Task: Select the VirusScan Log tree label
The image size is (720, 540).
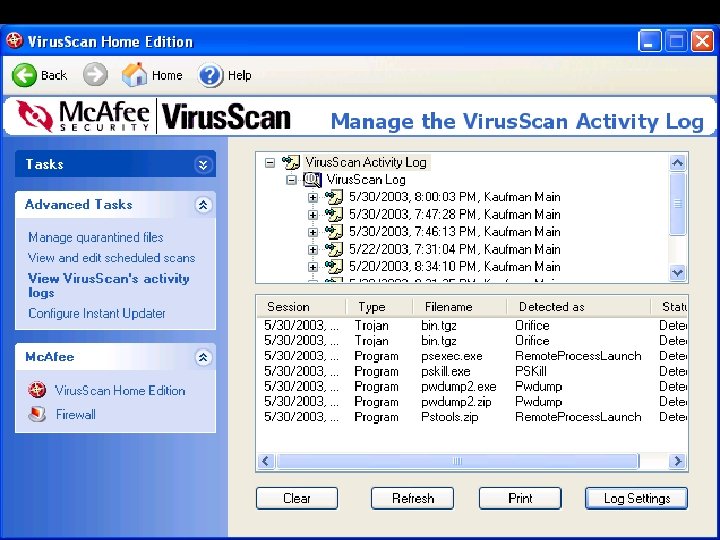Action: pyautogui.click(x=366, y=180)
